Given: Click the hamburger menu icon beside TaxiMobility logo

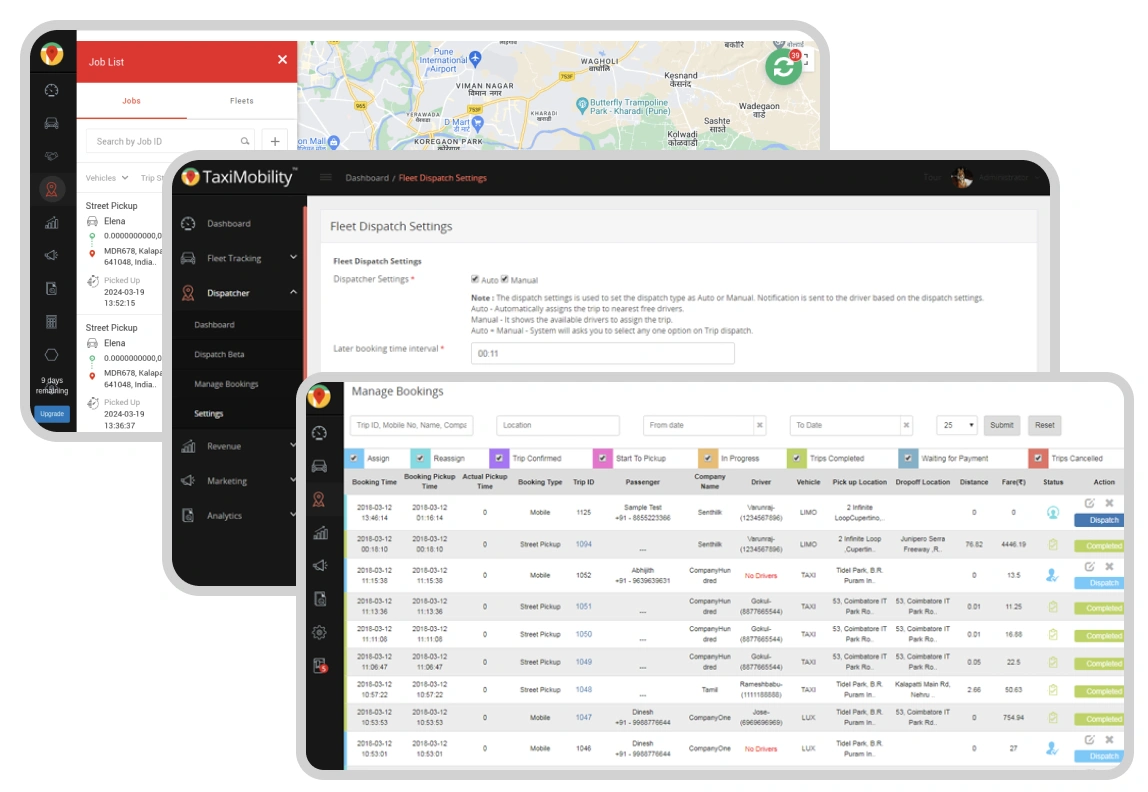Looking at the screenshot, I should click(x=325, y=178).
